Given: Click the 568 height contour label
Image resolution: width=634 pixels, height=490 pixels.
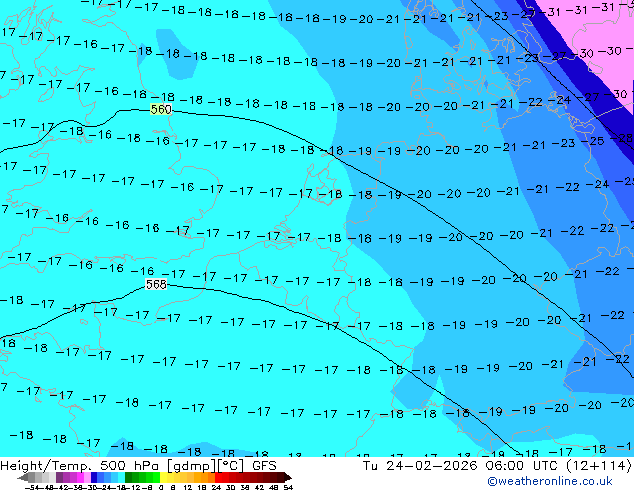Looking at the screenshot, I should pyautogui.click(x=156, y=284).
